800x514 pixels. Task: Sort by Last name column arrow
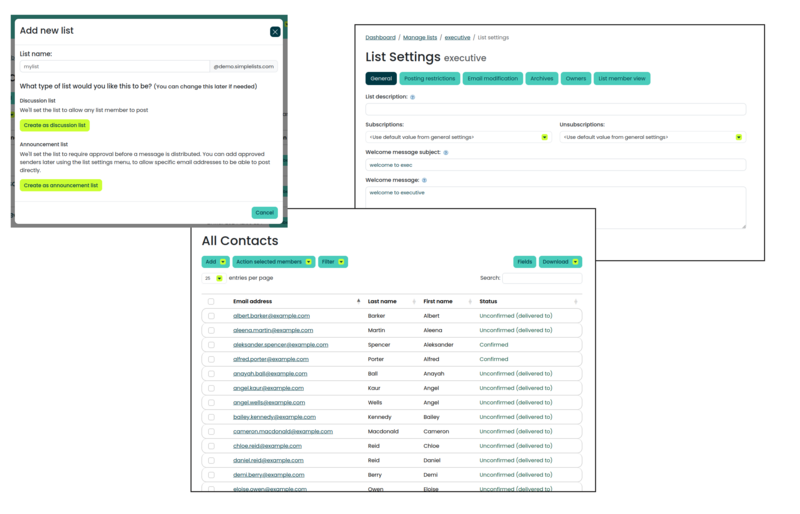tap(414, 302)
